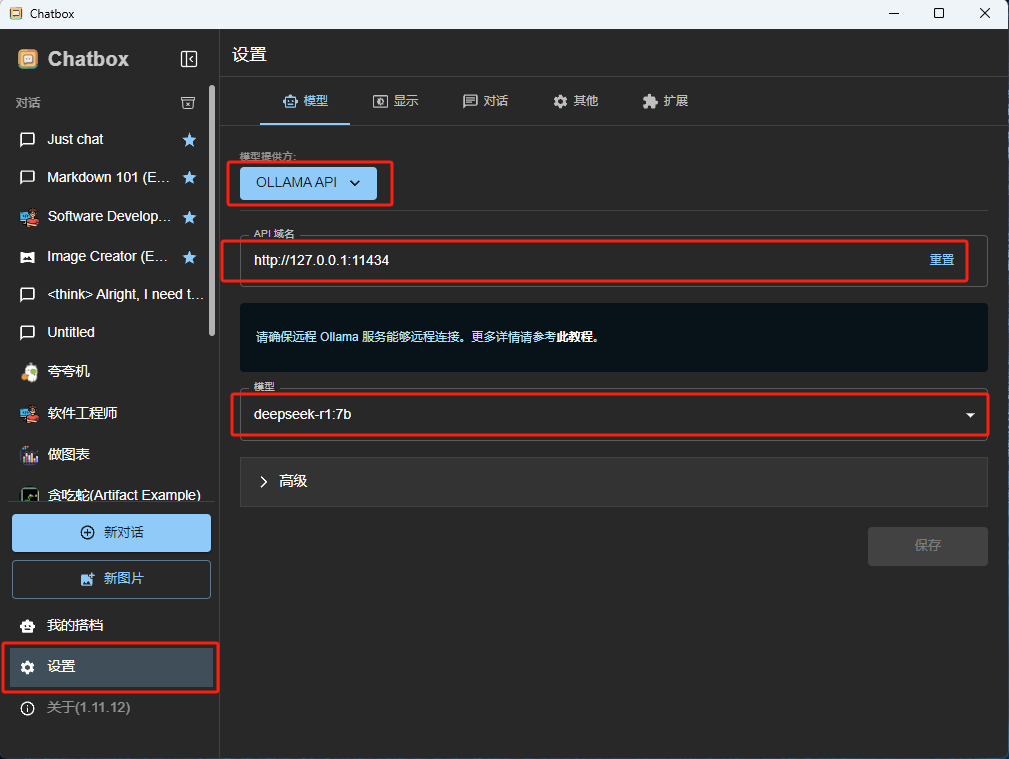Open the deepseek-r1:7b model dropdown
The image size is (1009, 759).
coord(614,415)
